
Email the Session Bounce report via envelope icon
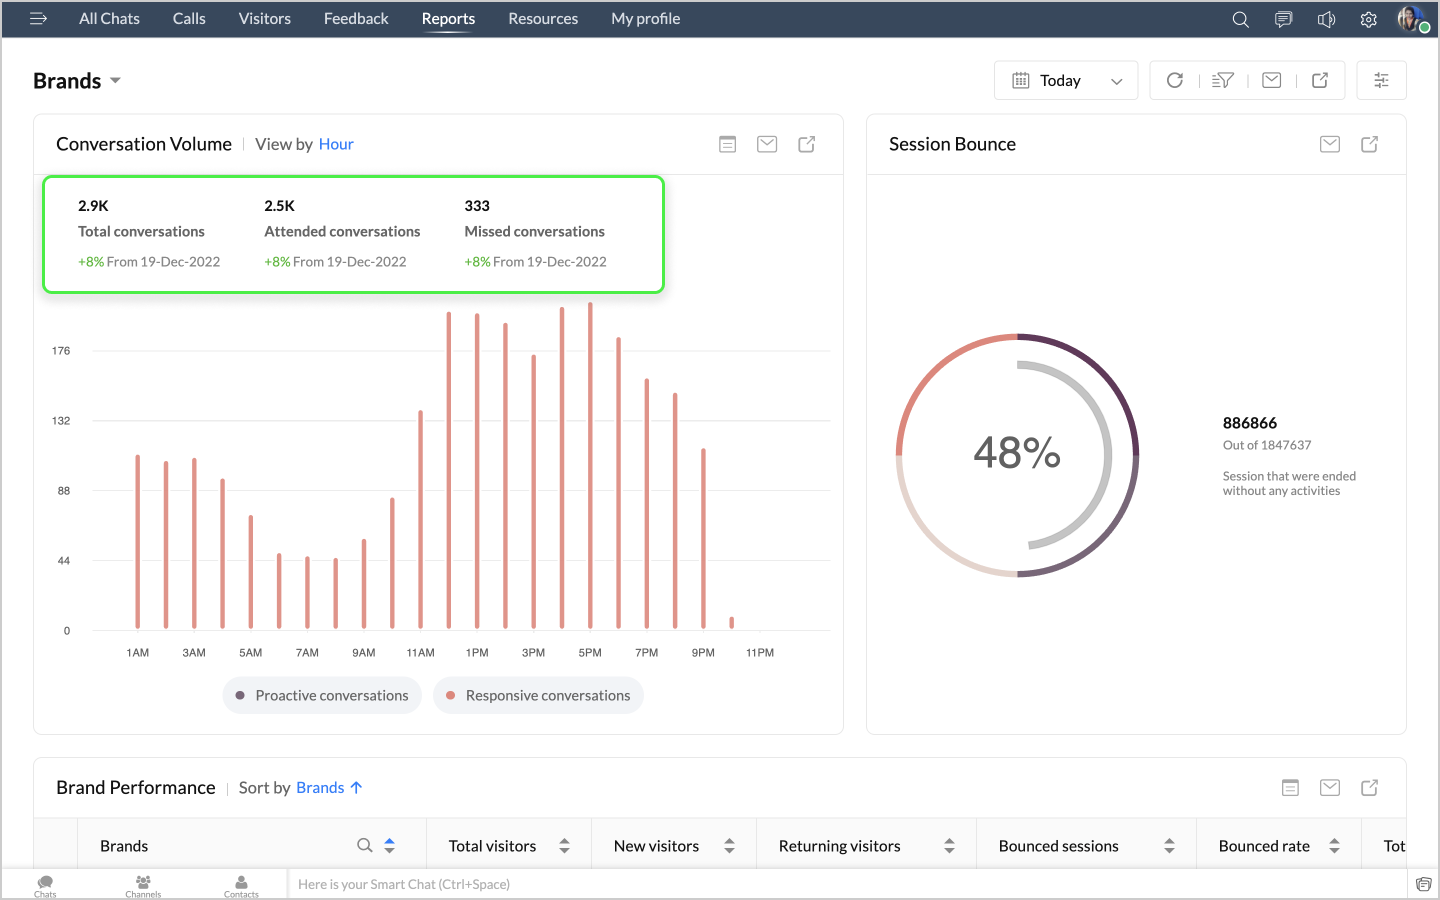coord(1329,144)
